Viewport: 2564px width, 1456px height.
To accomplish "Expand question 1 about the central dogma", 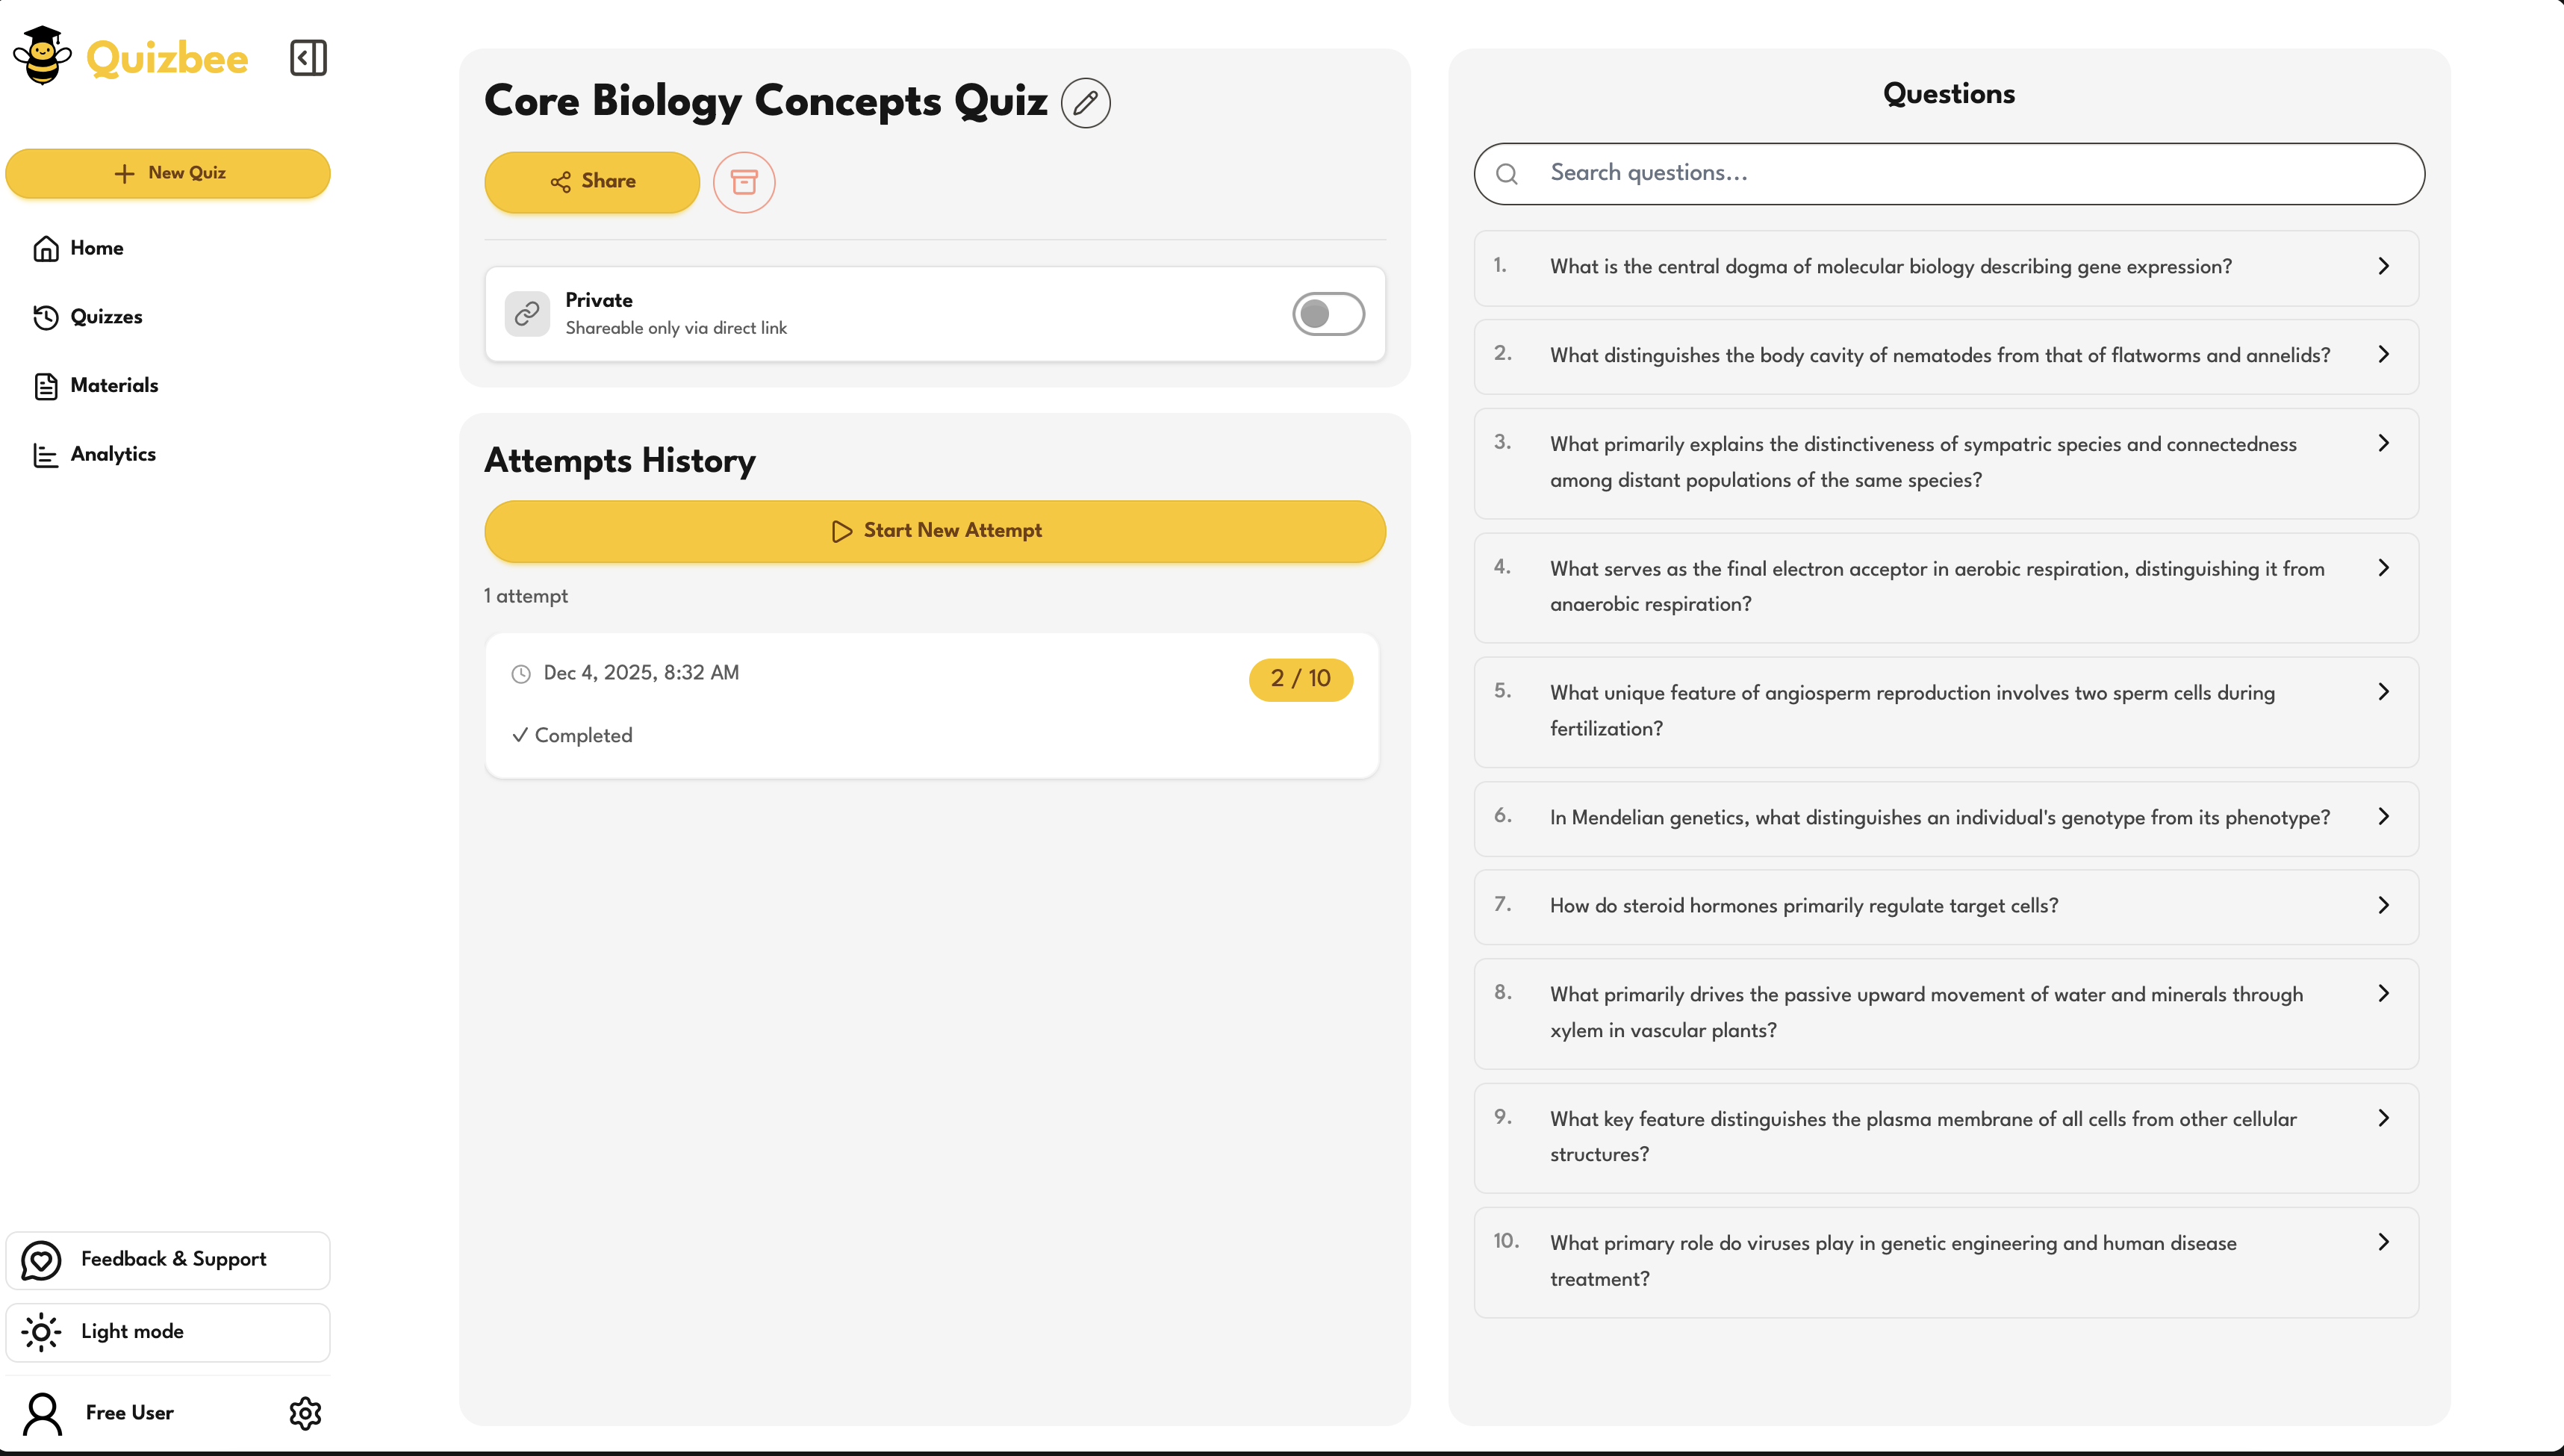I will (1945, 267).
